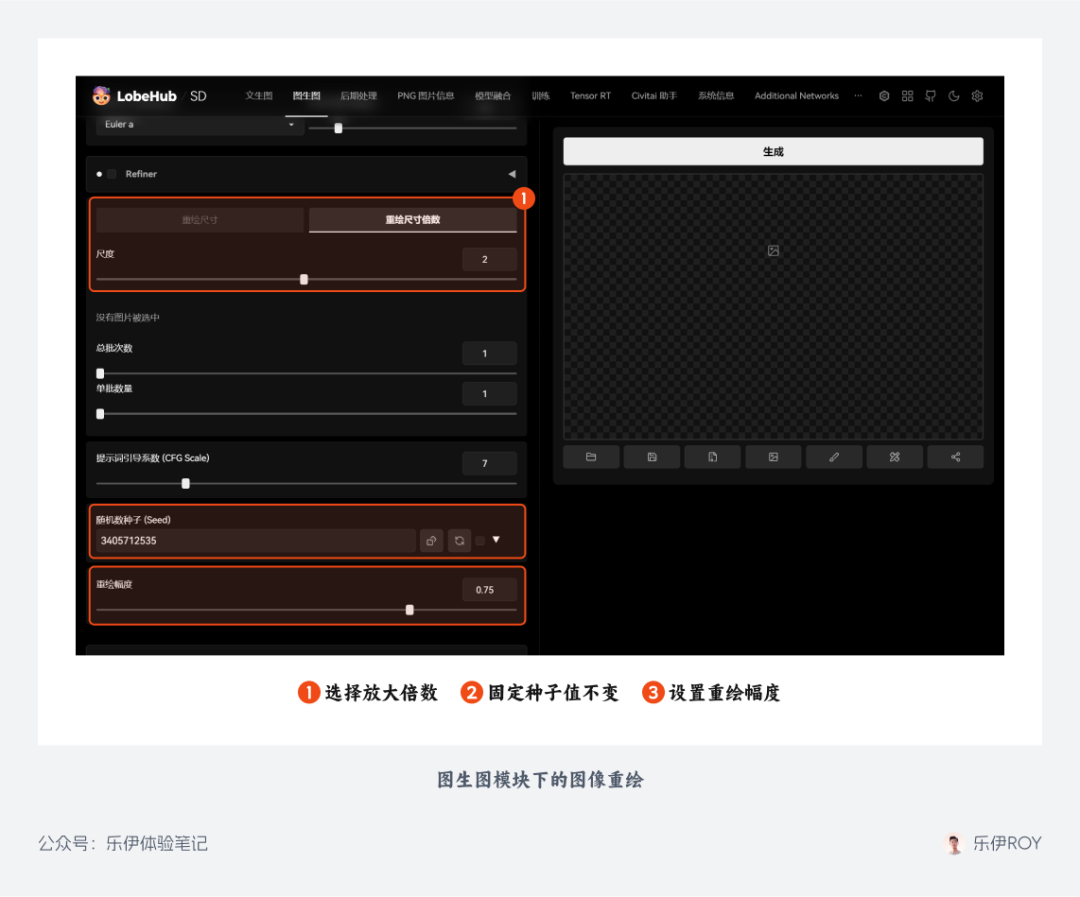Toggle dark mode with the moon icon
The height and width of the screenshot is (897, 1080).
[x=954, y=96]
